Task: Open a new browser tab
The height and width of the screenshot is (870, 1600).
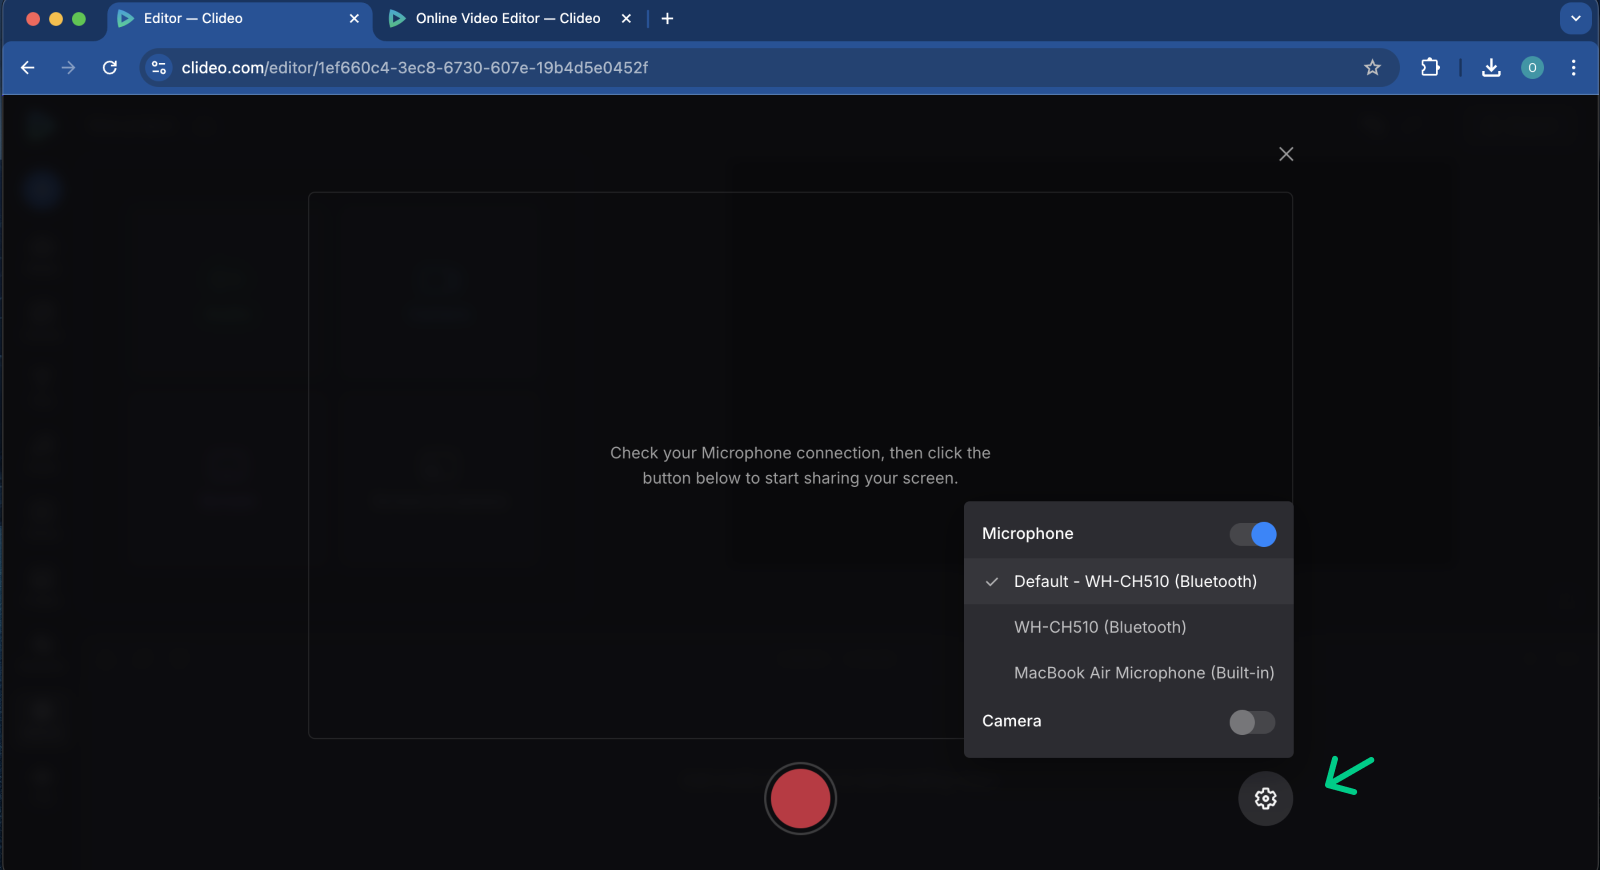Action: point(668,19)
